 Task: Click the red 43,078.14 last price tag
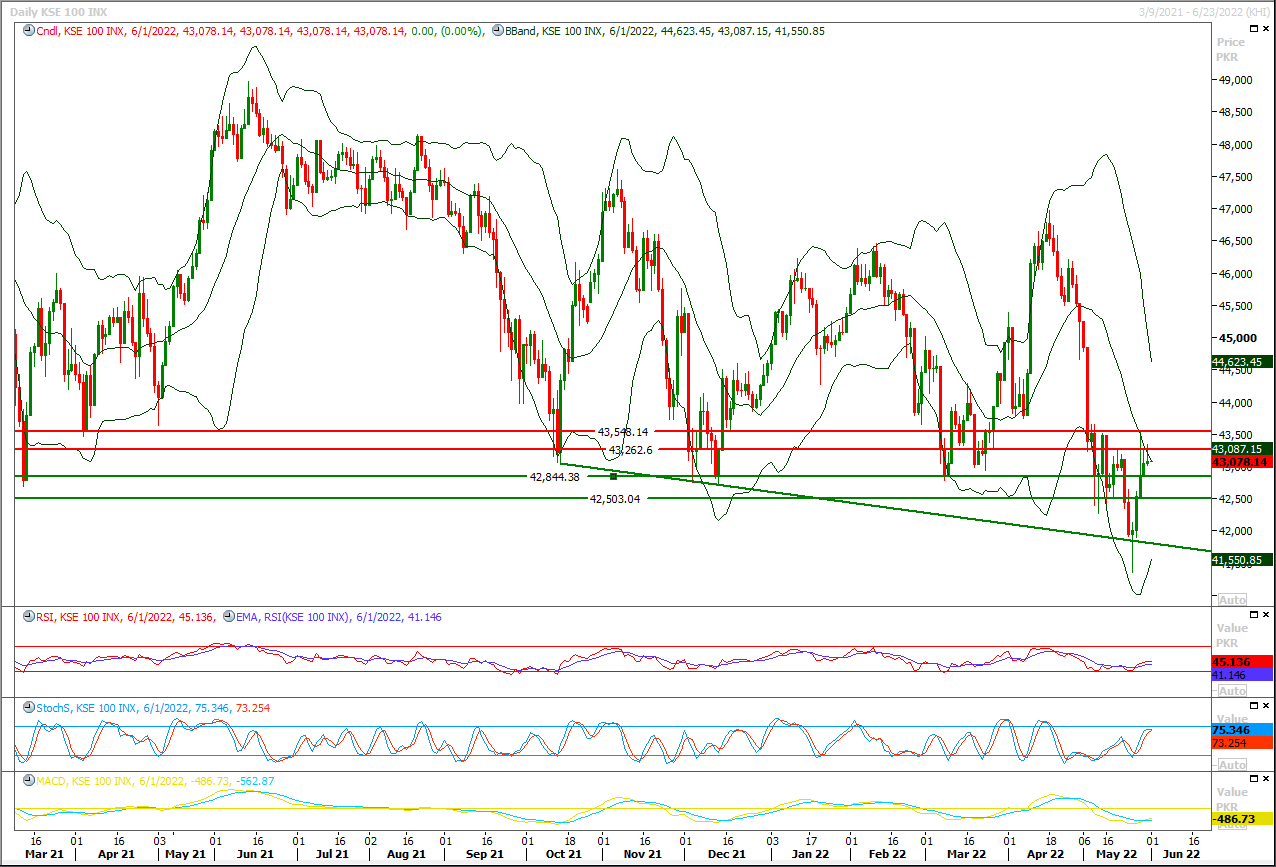[x=1241, y=462]
